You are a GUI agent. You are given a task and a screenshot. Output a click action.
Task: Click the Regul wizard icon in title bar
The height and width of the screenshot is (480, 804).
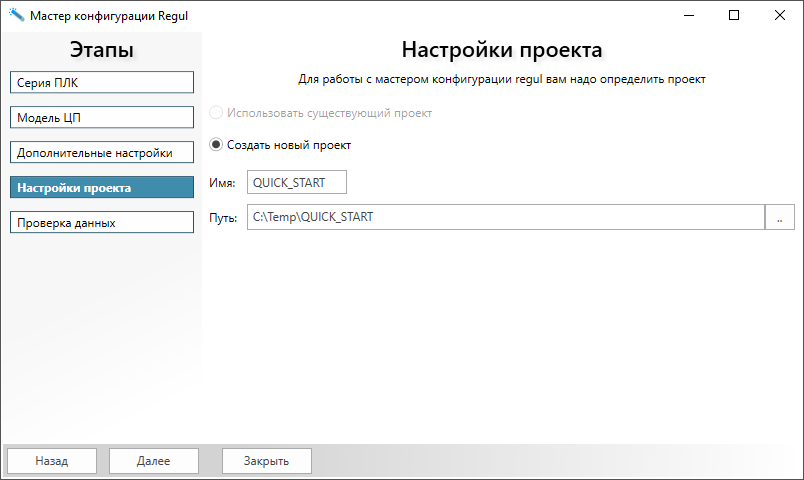pos(16,16)
